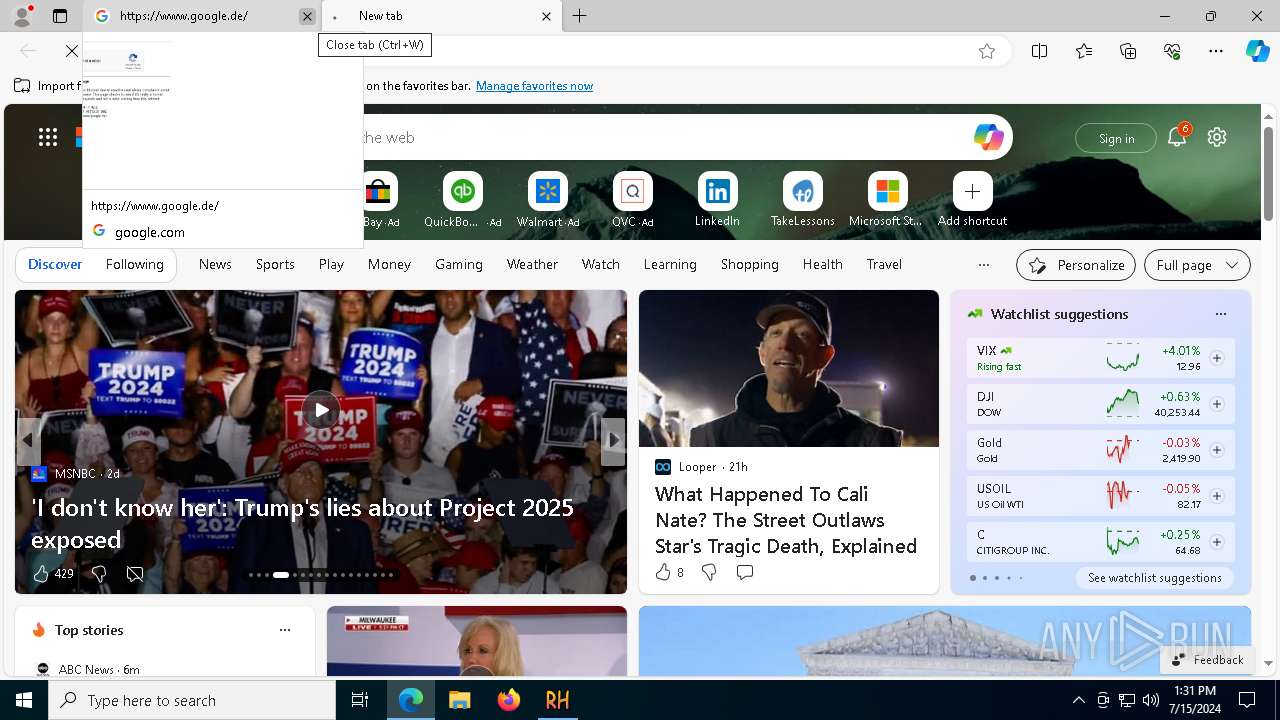Open the Favorites list icon
1280x720 pixels.
click(1084, 51)
